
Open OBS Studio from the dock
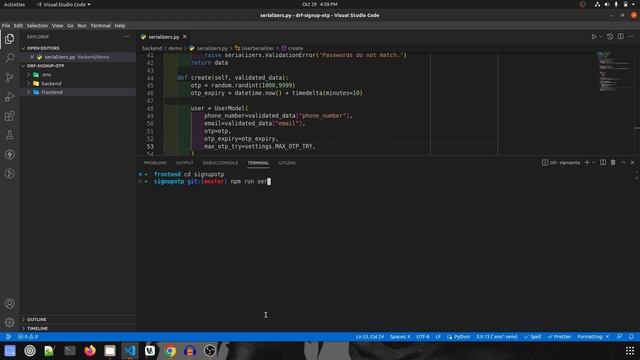pyautogui.click(x=210, y=351)
